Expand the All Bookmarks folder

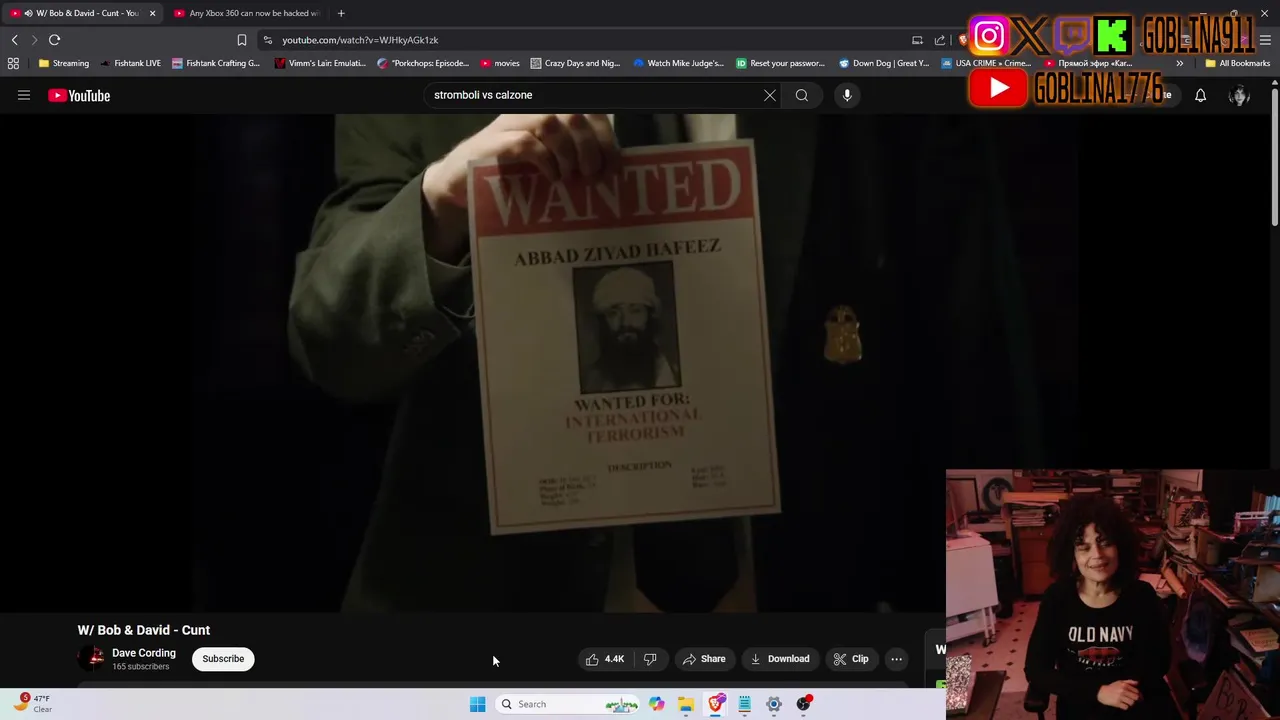click(1238, 63)
